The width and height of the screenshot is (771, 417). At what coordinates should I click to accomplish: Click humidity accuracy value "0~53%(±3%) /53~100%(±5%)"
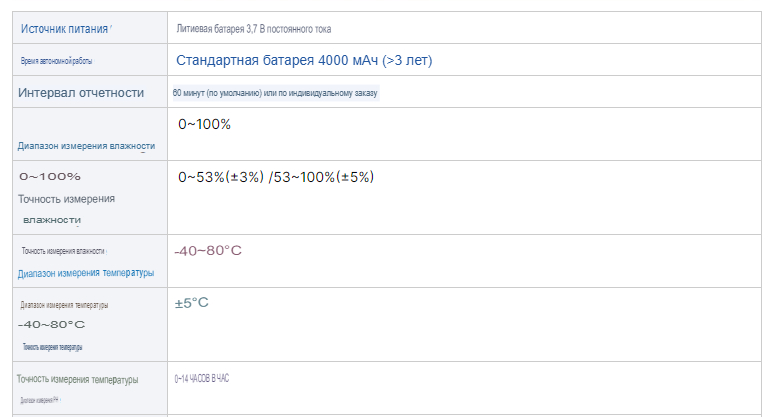(276, 177)
